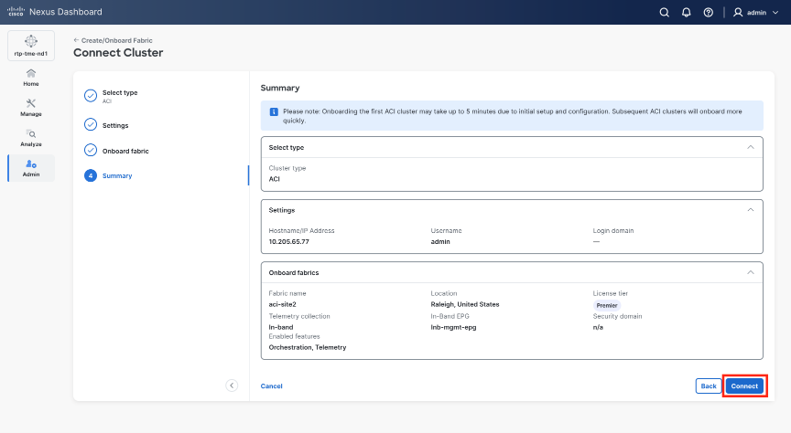Open the help question mark icon
Image resolution: width=791 pixels, height=433 pixels.
[708, 12]
